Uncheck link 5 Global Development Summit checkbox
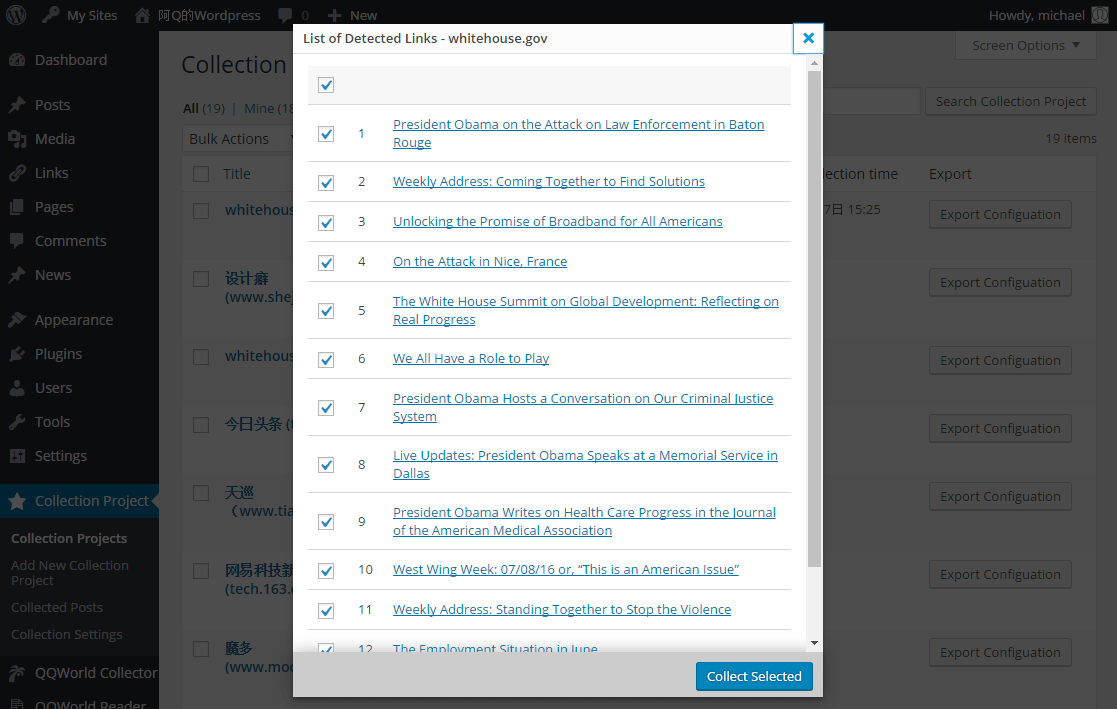Screen dimensions: 1117x709 [x=326, y=311]
